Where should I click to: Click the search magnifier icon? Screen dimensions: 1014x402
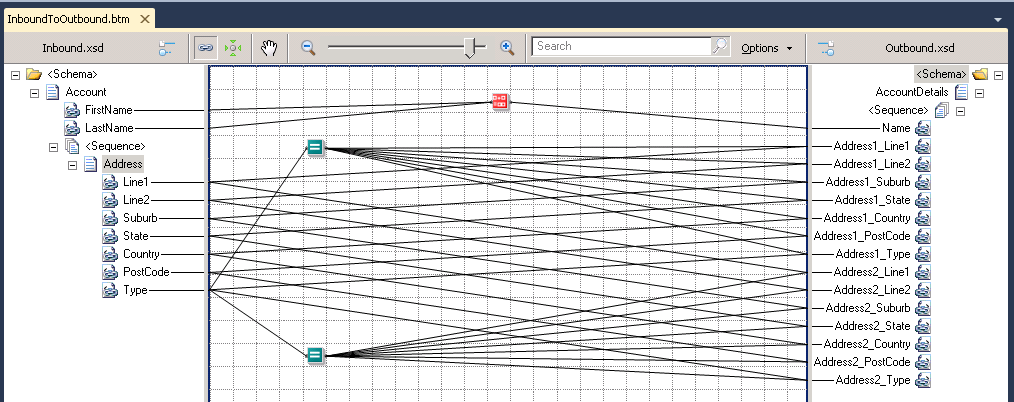(x=719, y=47)
